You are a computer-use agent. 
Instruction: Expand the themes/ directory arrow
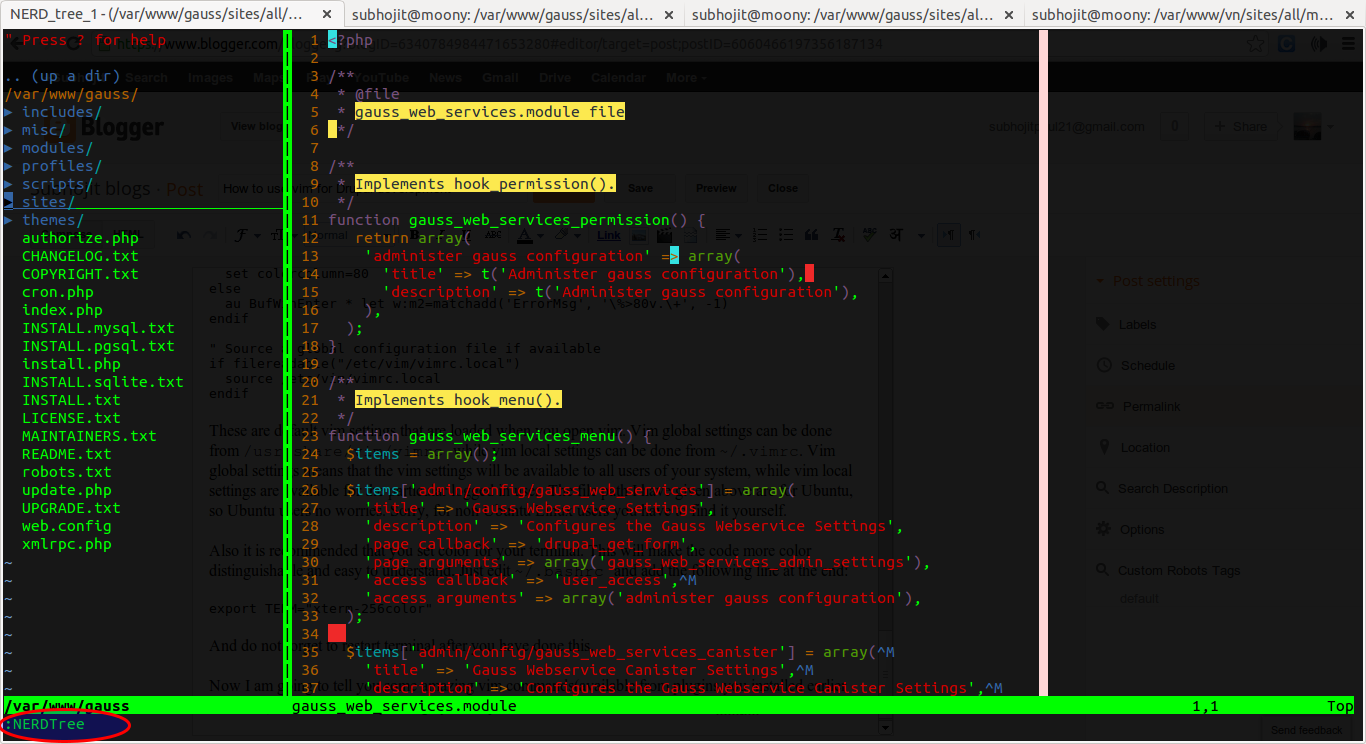click(x=9, y=220)
